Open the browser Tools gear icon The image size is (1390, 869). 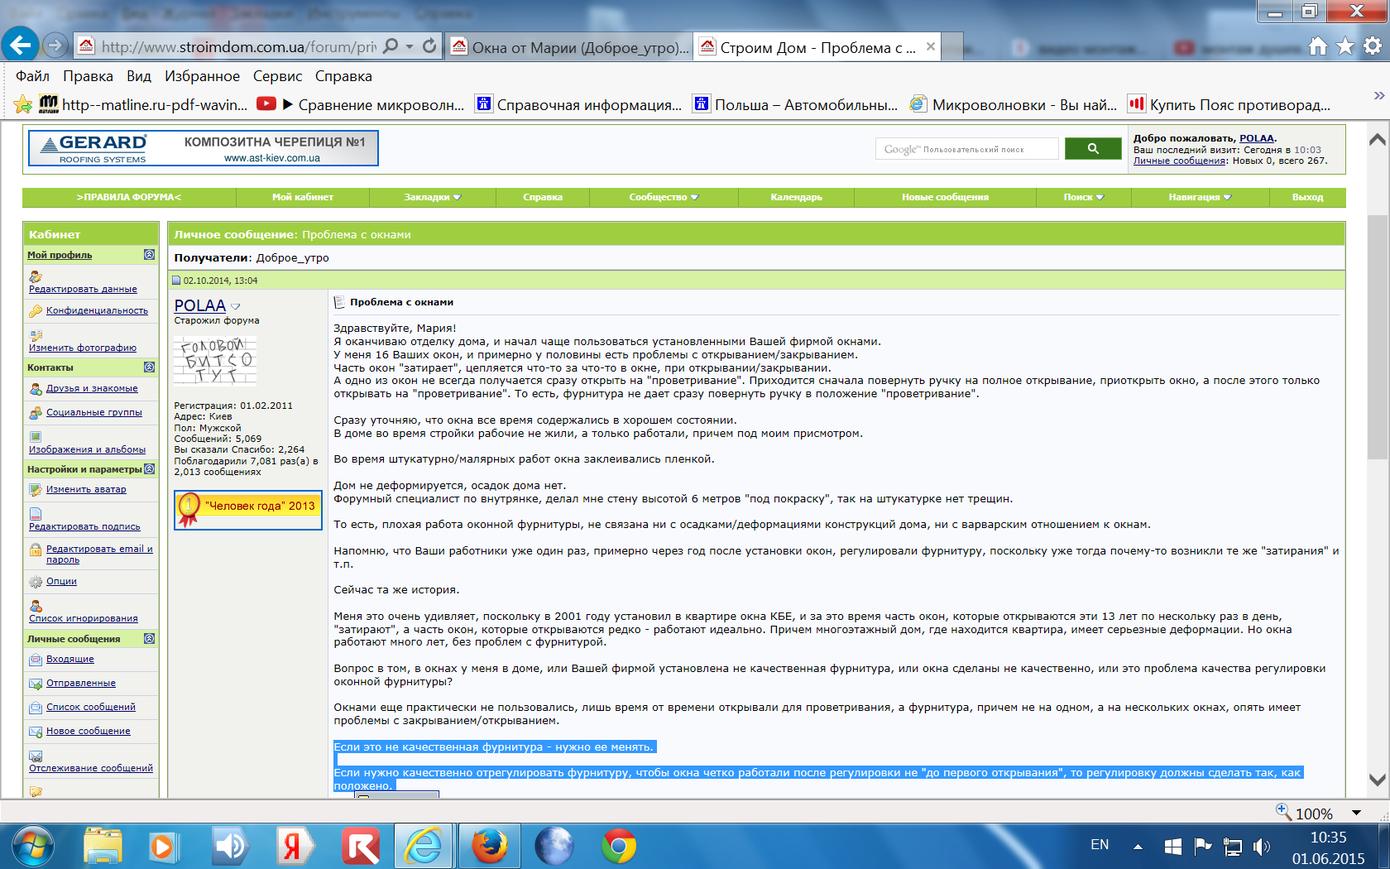coord(1373,46)
